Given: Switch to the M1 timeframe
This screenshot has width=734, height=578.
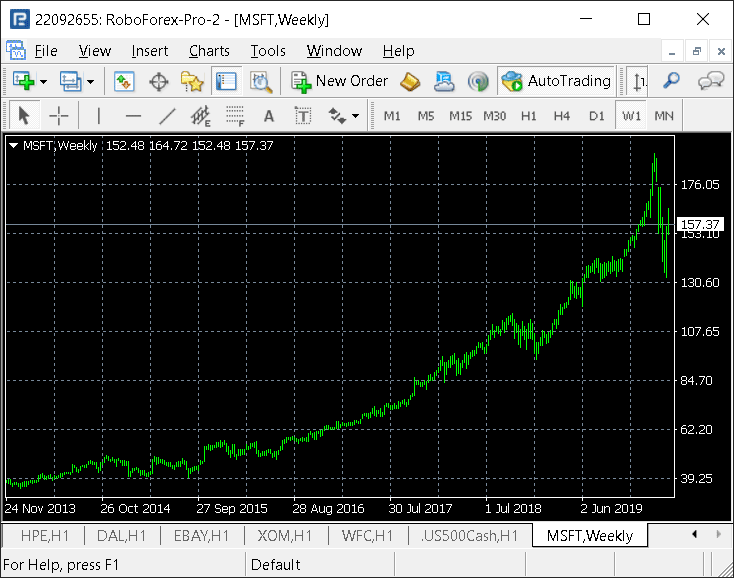Looking at the screenshot, I should click(392, 116).
